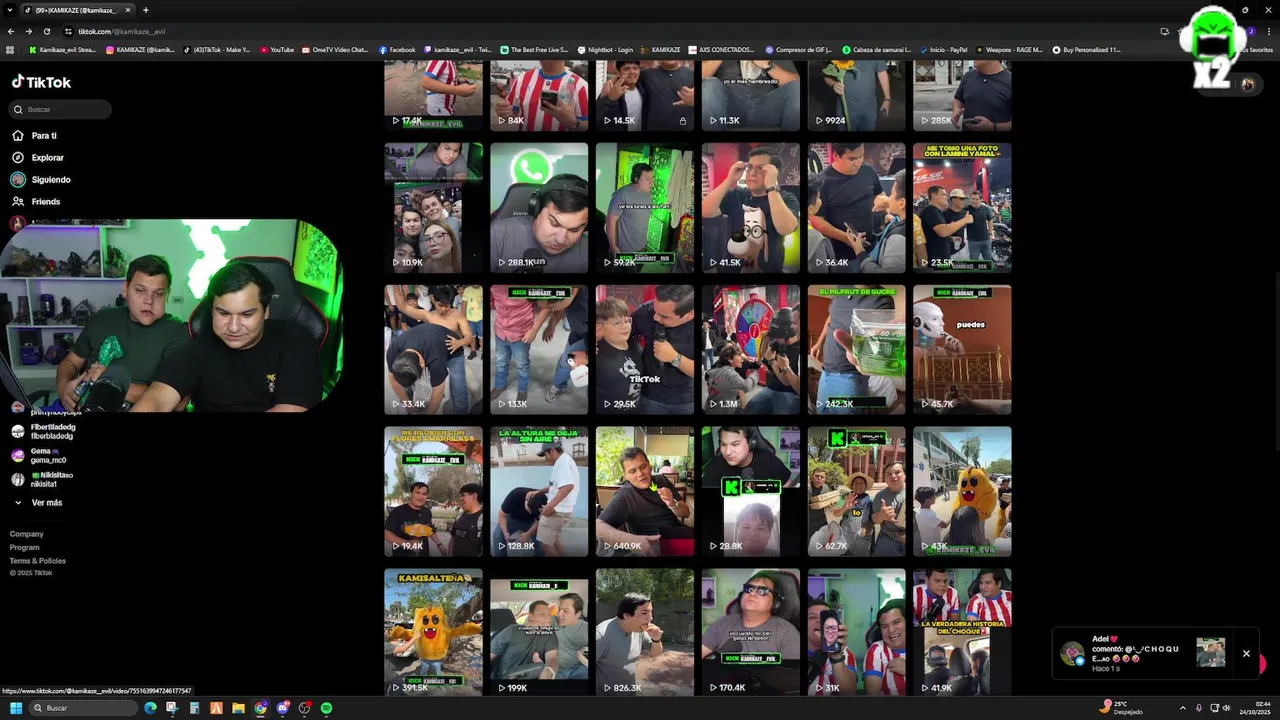The image size is (1280, 720).
Task: Open the Program footer link
Action: [25, 547]
